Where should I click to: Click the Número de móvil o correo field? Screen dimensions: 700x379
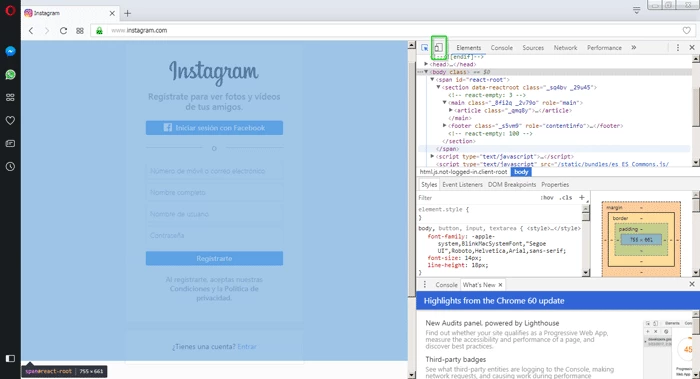(214, 171)
